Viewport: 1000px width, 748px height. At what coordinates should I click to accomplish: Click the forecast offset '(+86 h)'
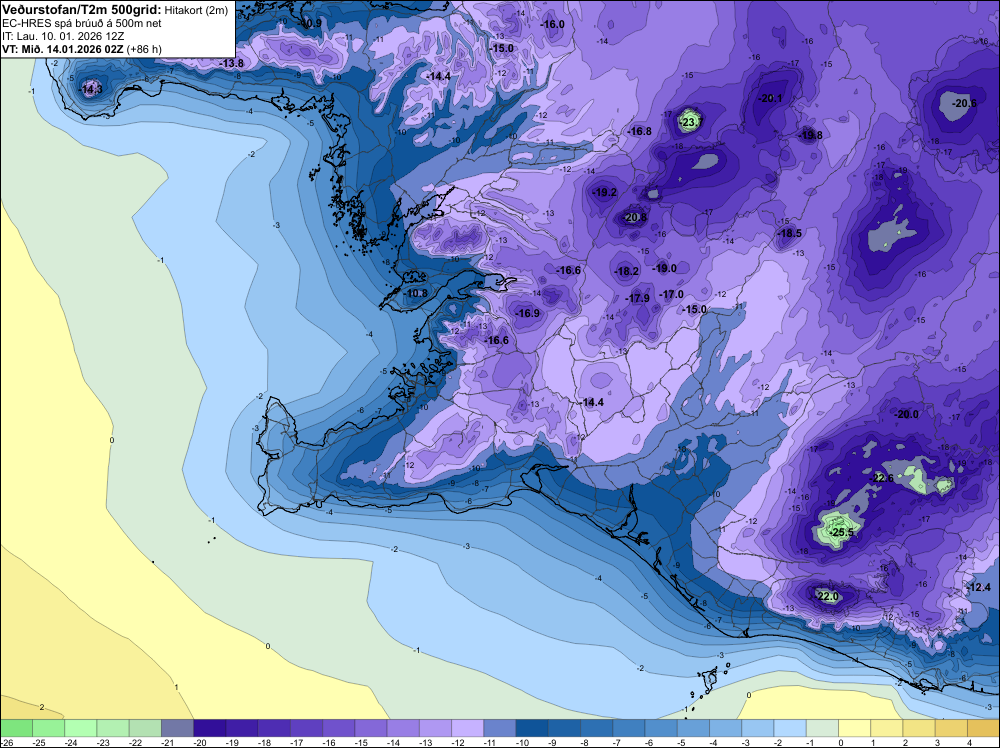pos(144,49)
